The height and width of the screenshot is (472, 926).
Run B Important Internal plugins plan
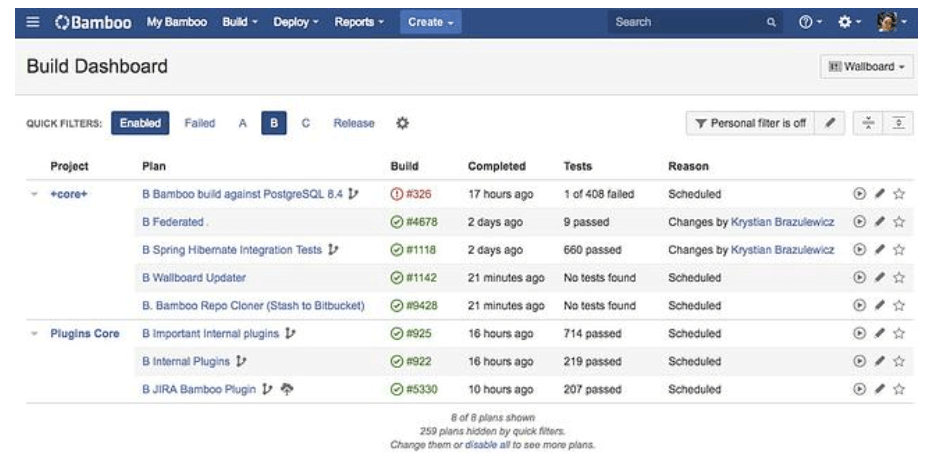859,333
